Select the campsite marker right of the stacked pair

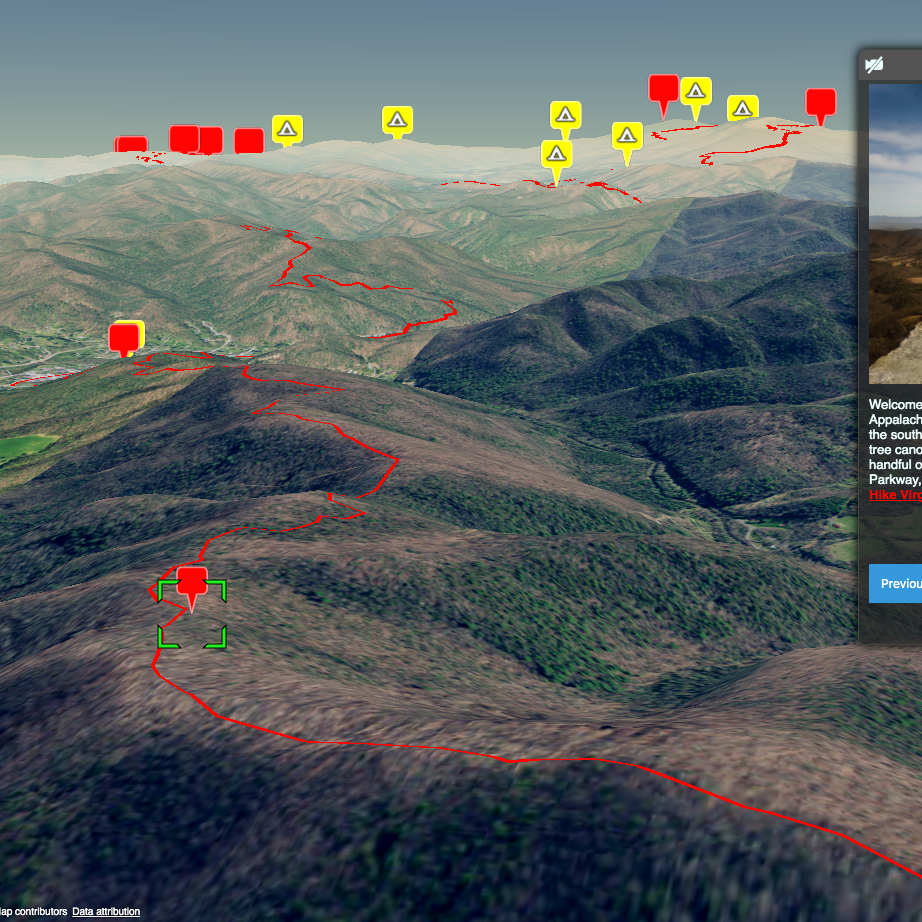pos(627,136)
